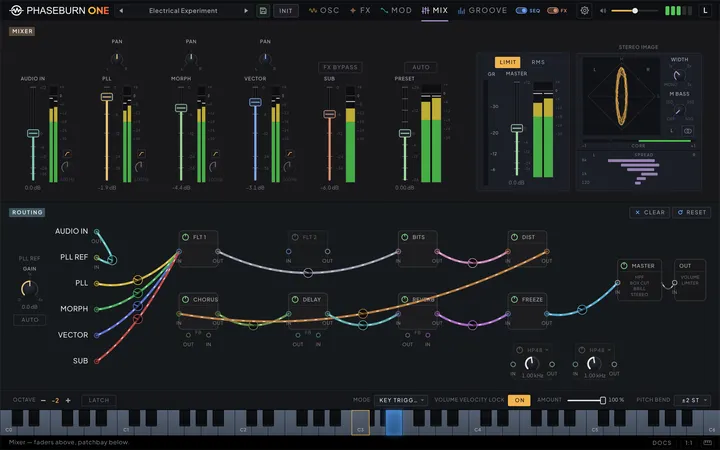Click the stereo link icon under M Bass
The image size is (720, 450).
point(687,131)
